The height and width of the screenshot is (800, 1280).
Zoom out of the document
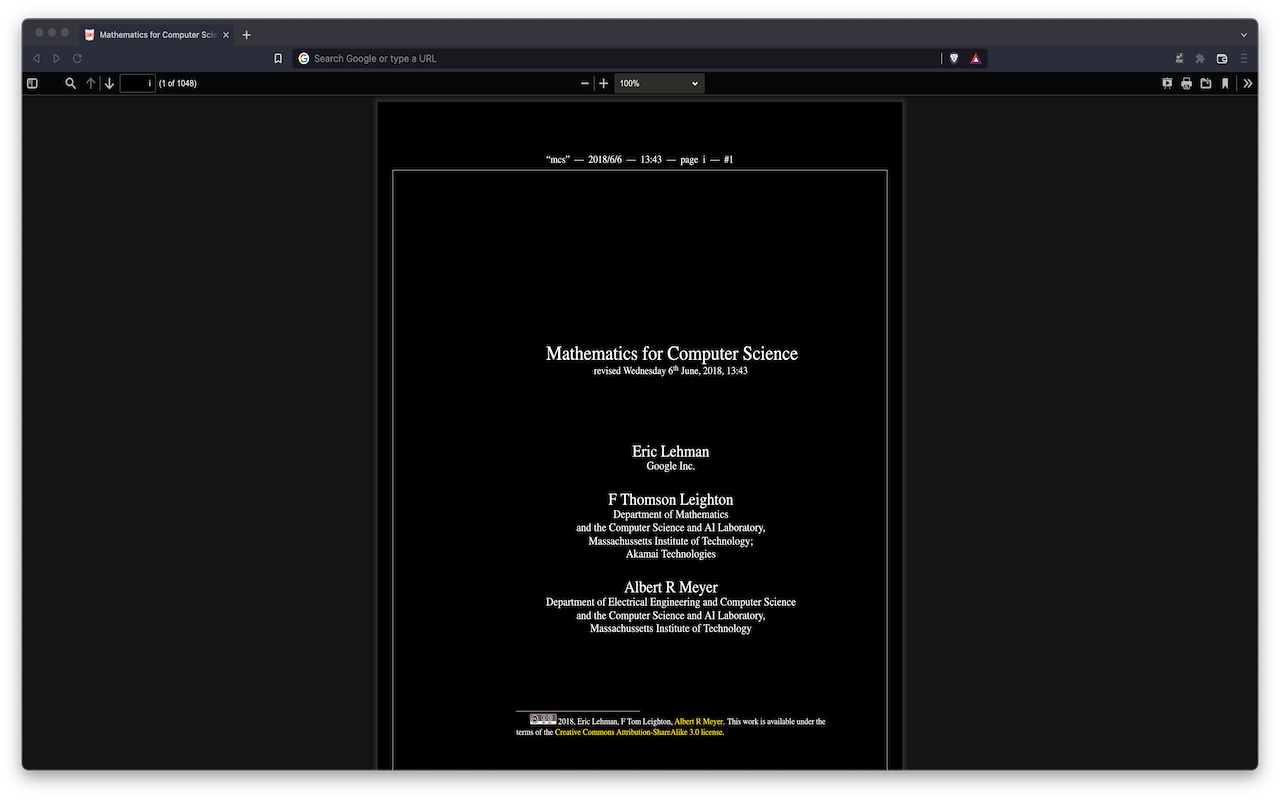(584, 83)
